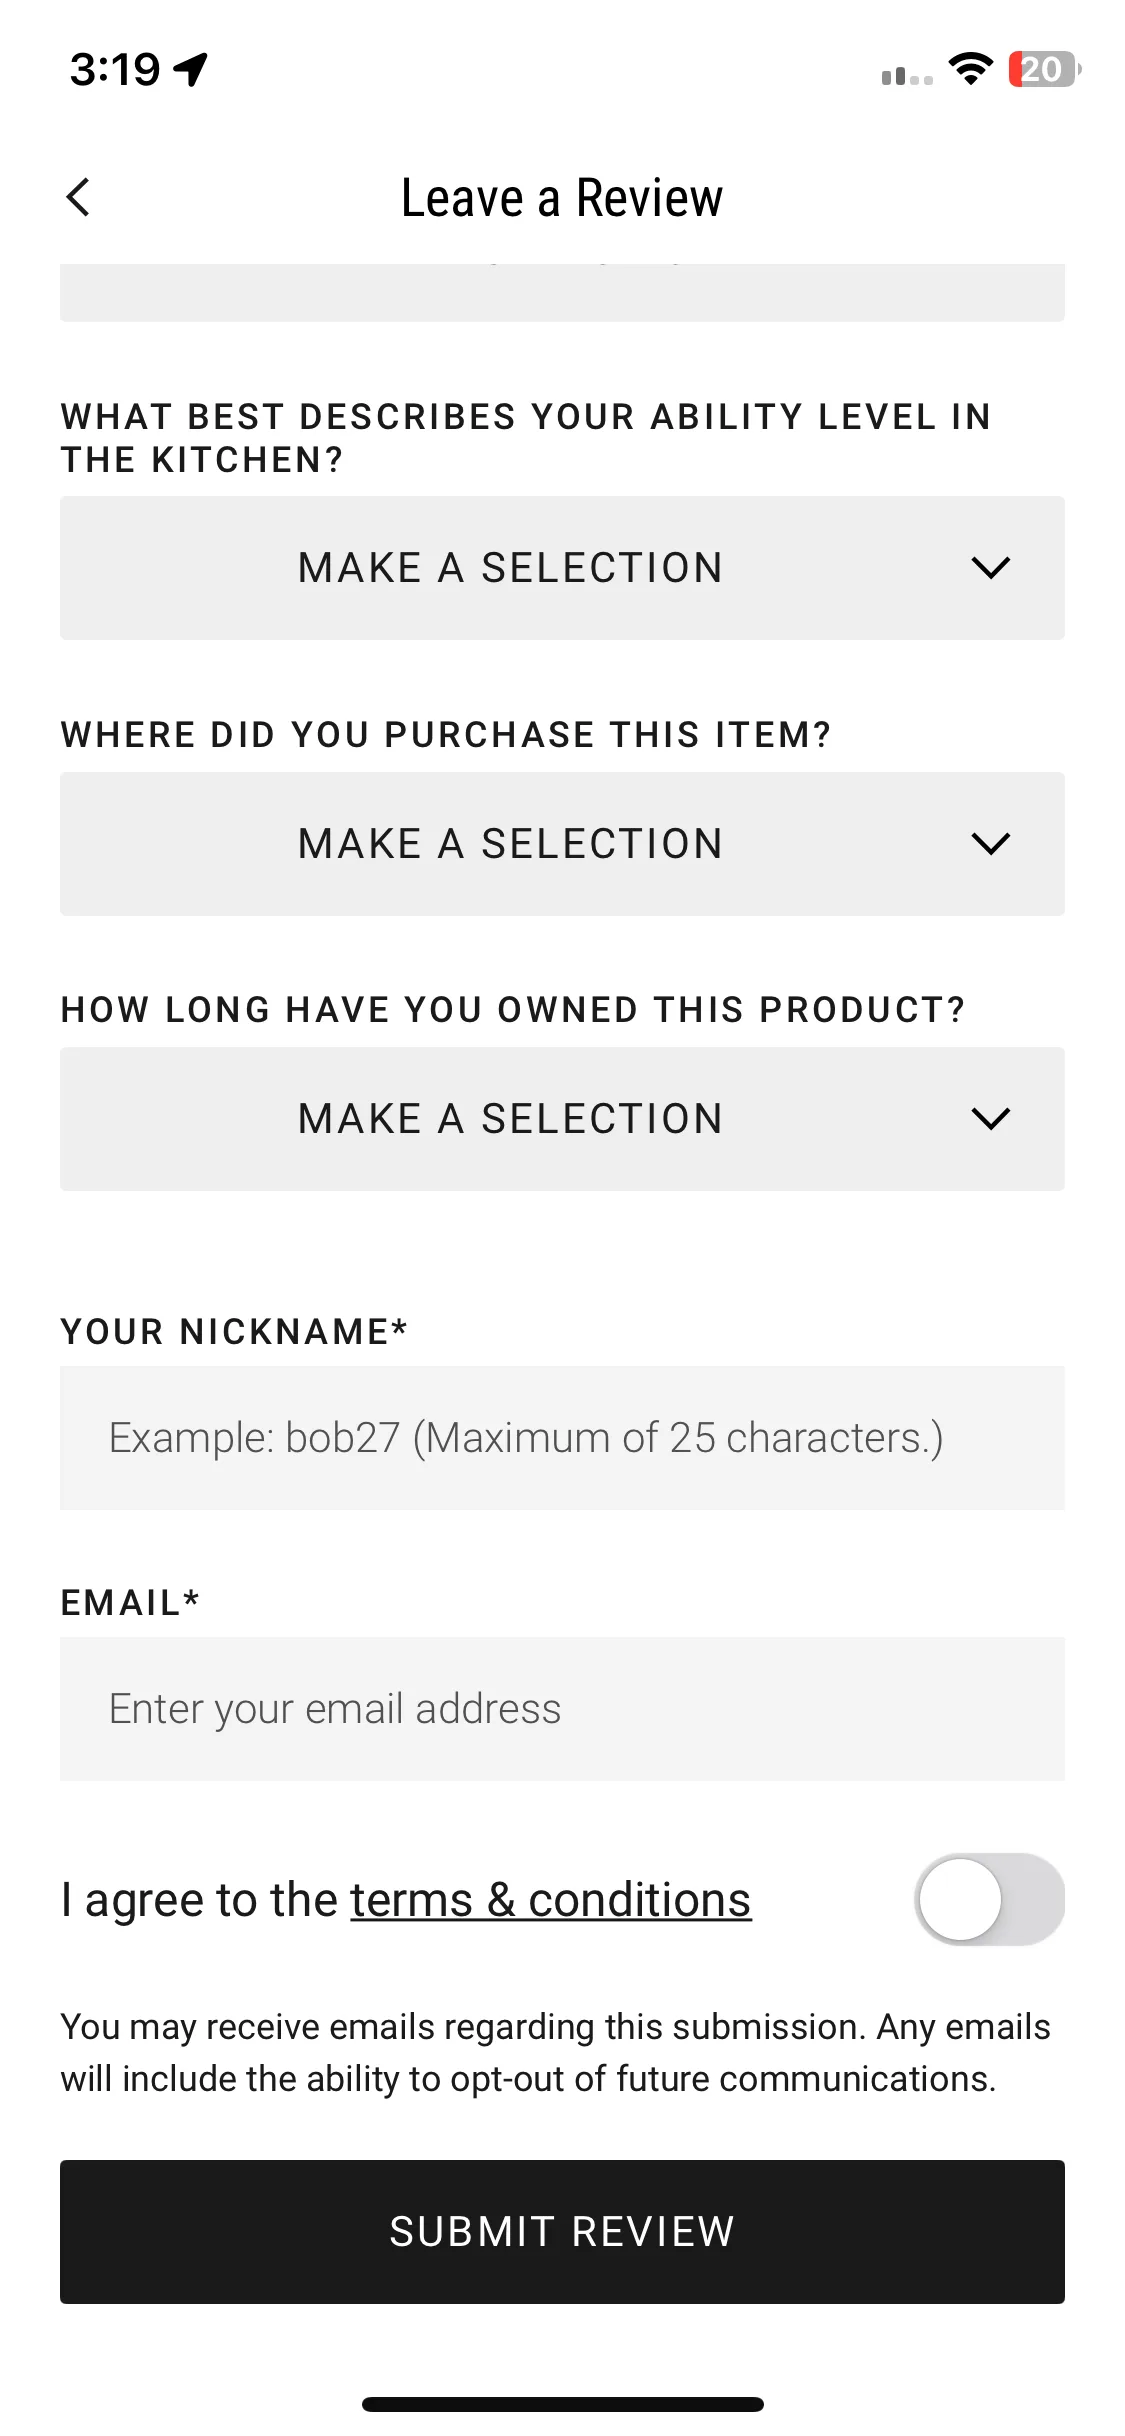1125x2436 pixels.
Task: Click chevron on ownership duration dropdown
Action: [991, 1119]
